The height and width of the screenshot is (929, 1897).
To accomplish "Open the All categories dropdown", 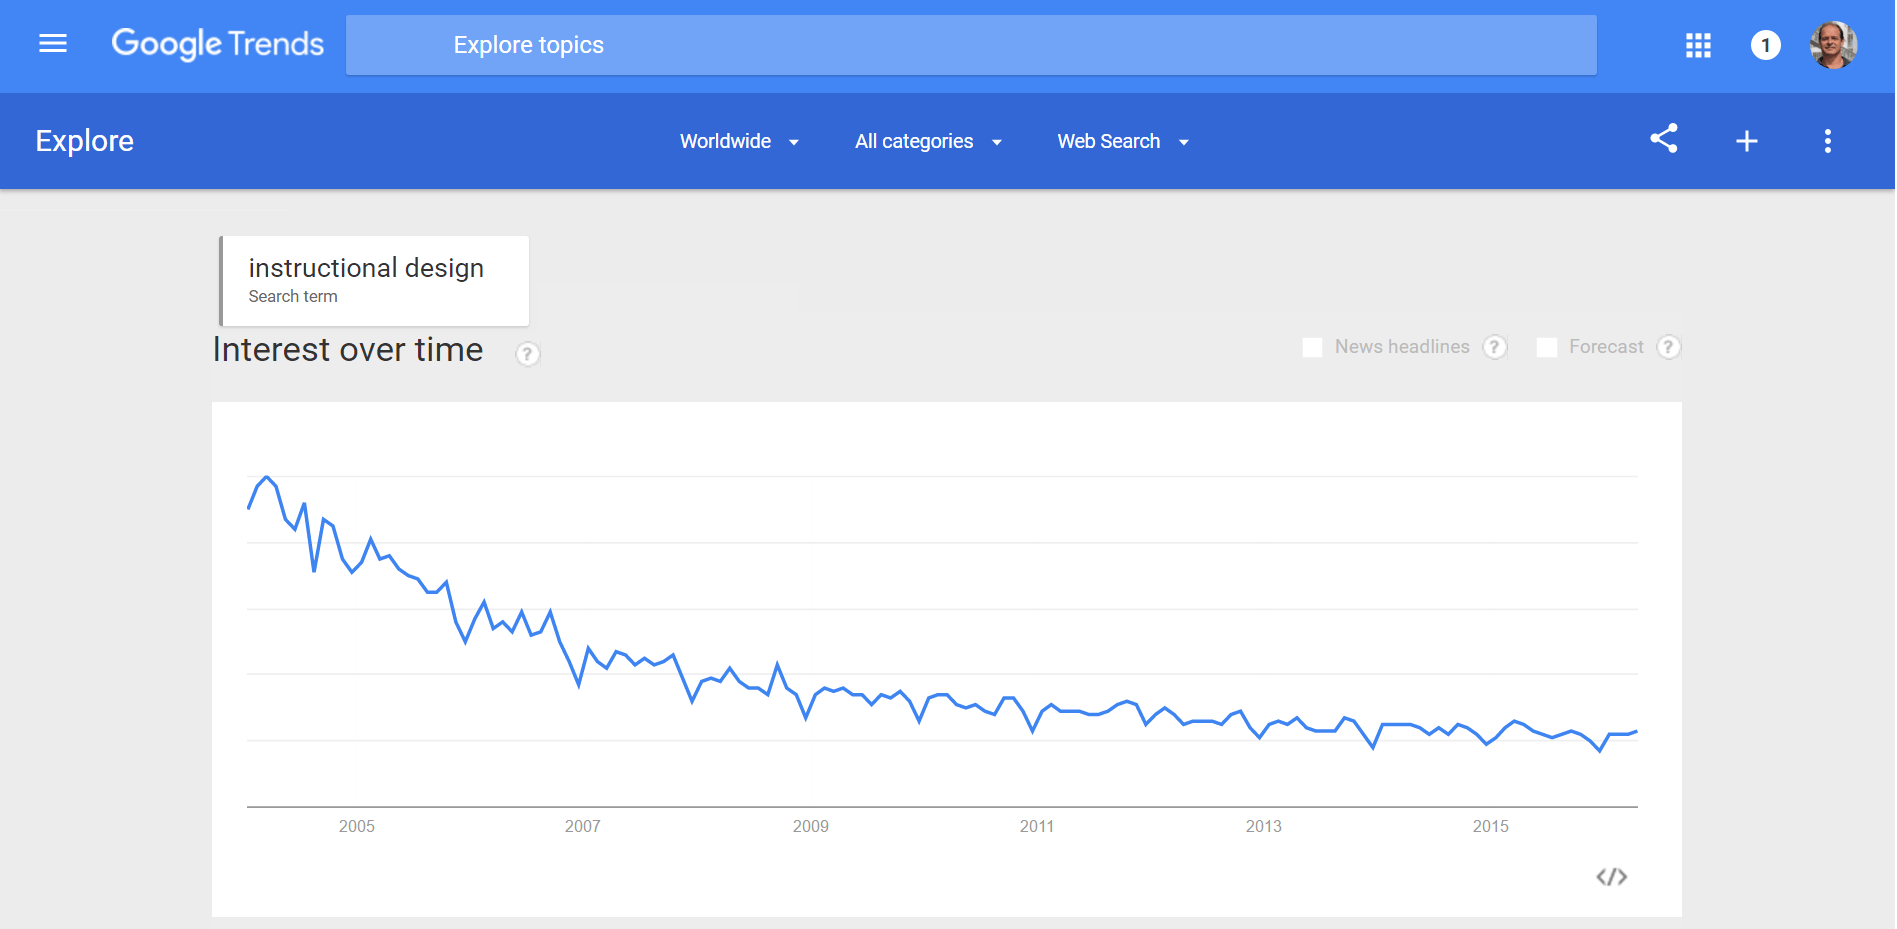I will pyautogui.click(x=928, y=141).
